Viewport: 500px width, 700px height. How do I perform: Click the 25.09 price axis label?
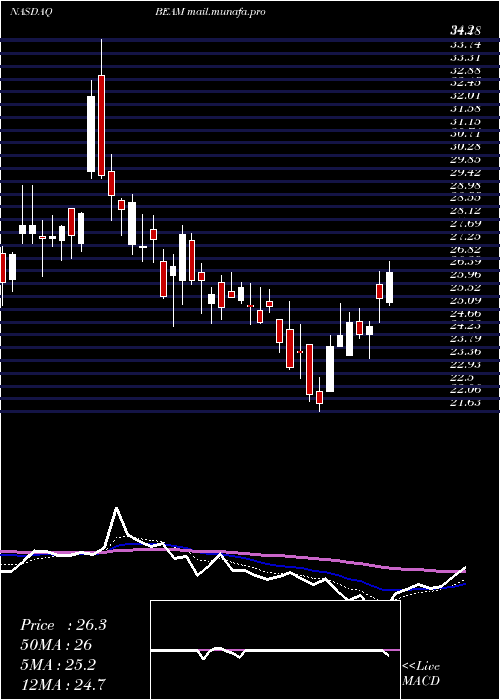[x=465, y=300]
